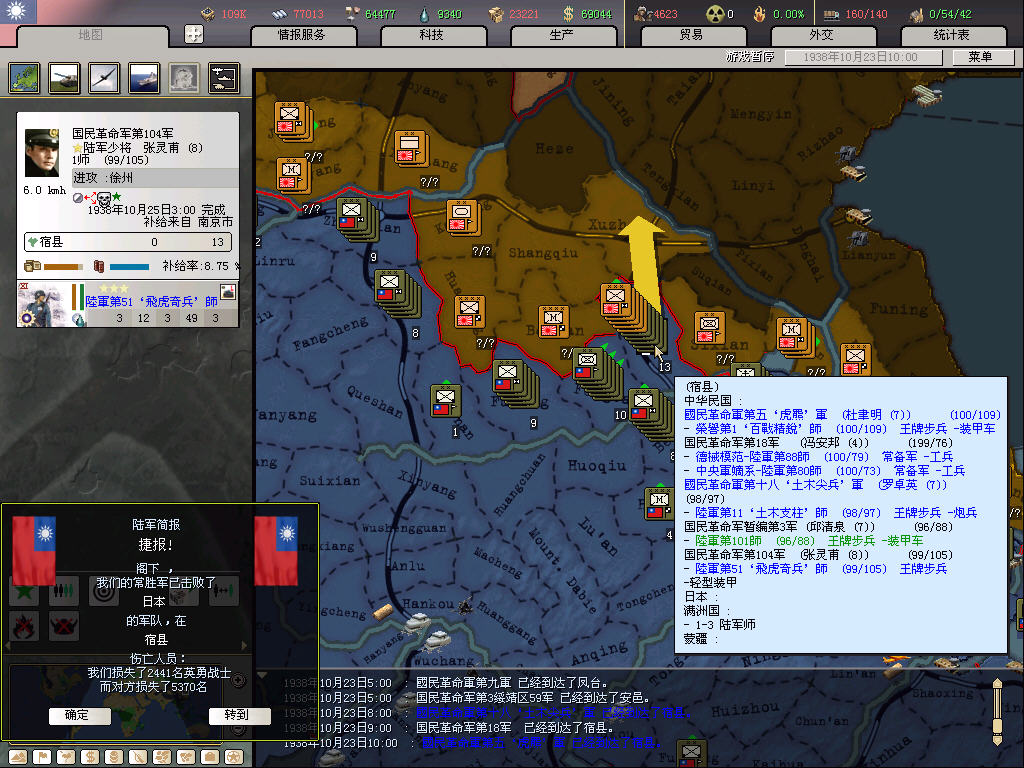Click the Republic of China flag emblem
1024x768 pixels.
tap(18, 12)
